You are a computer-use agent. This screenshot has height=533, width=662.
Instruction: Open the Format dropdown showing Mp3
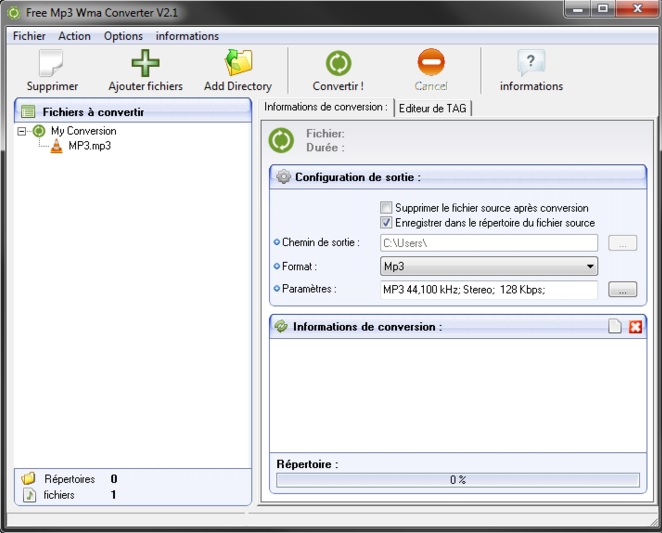click(x=489, y=266)
